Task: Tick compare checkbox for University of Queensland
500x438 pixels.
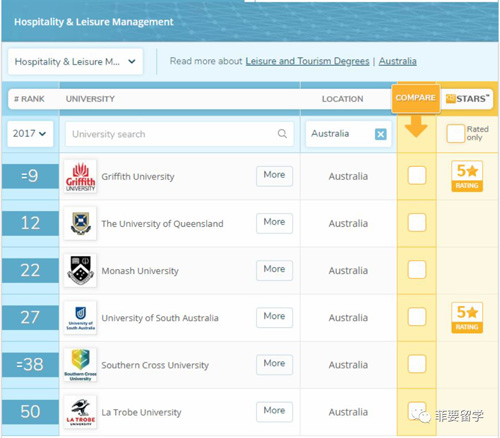Action: coord(417,222)
